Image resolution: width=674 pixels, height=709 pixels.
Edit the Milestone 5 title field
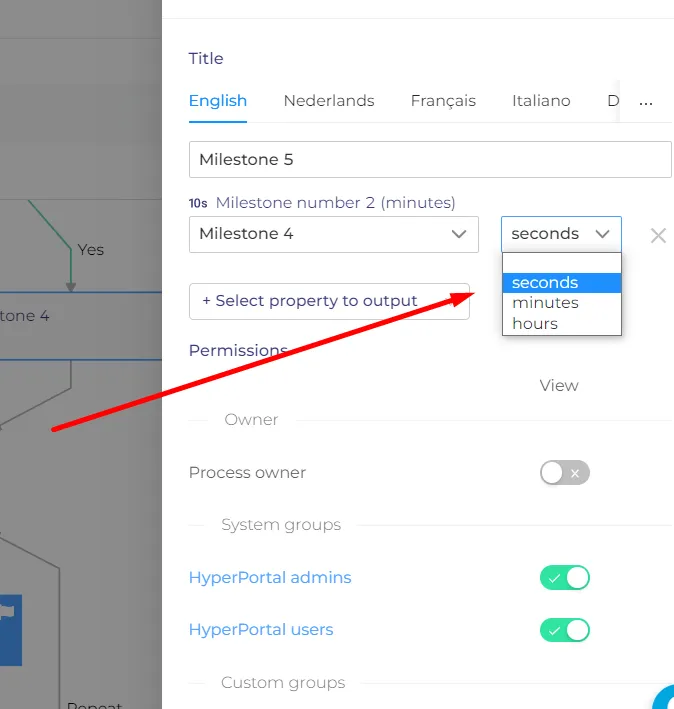coord(430,160)
